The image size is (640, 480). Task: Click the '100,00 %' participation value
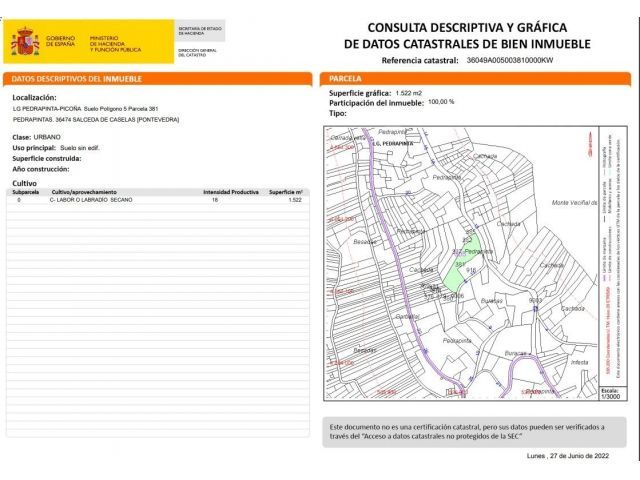(x=441, y=102)
